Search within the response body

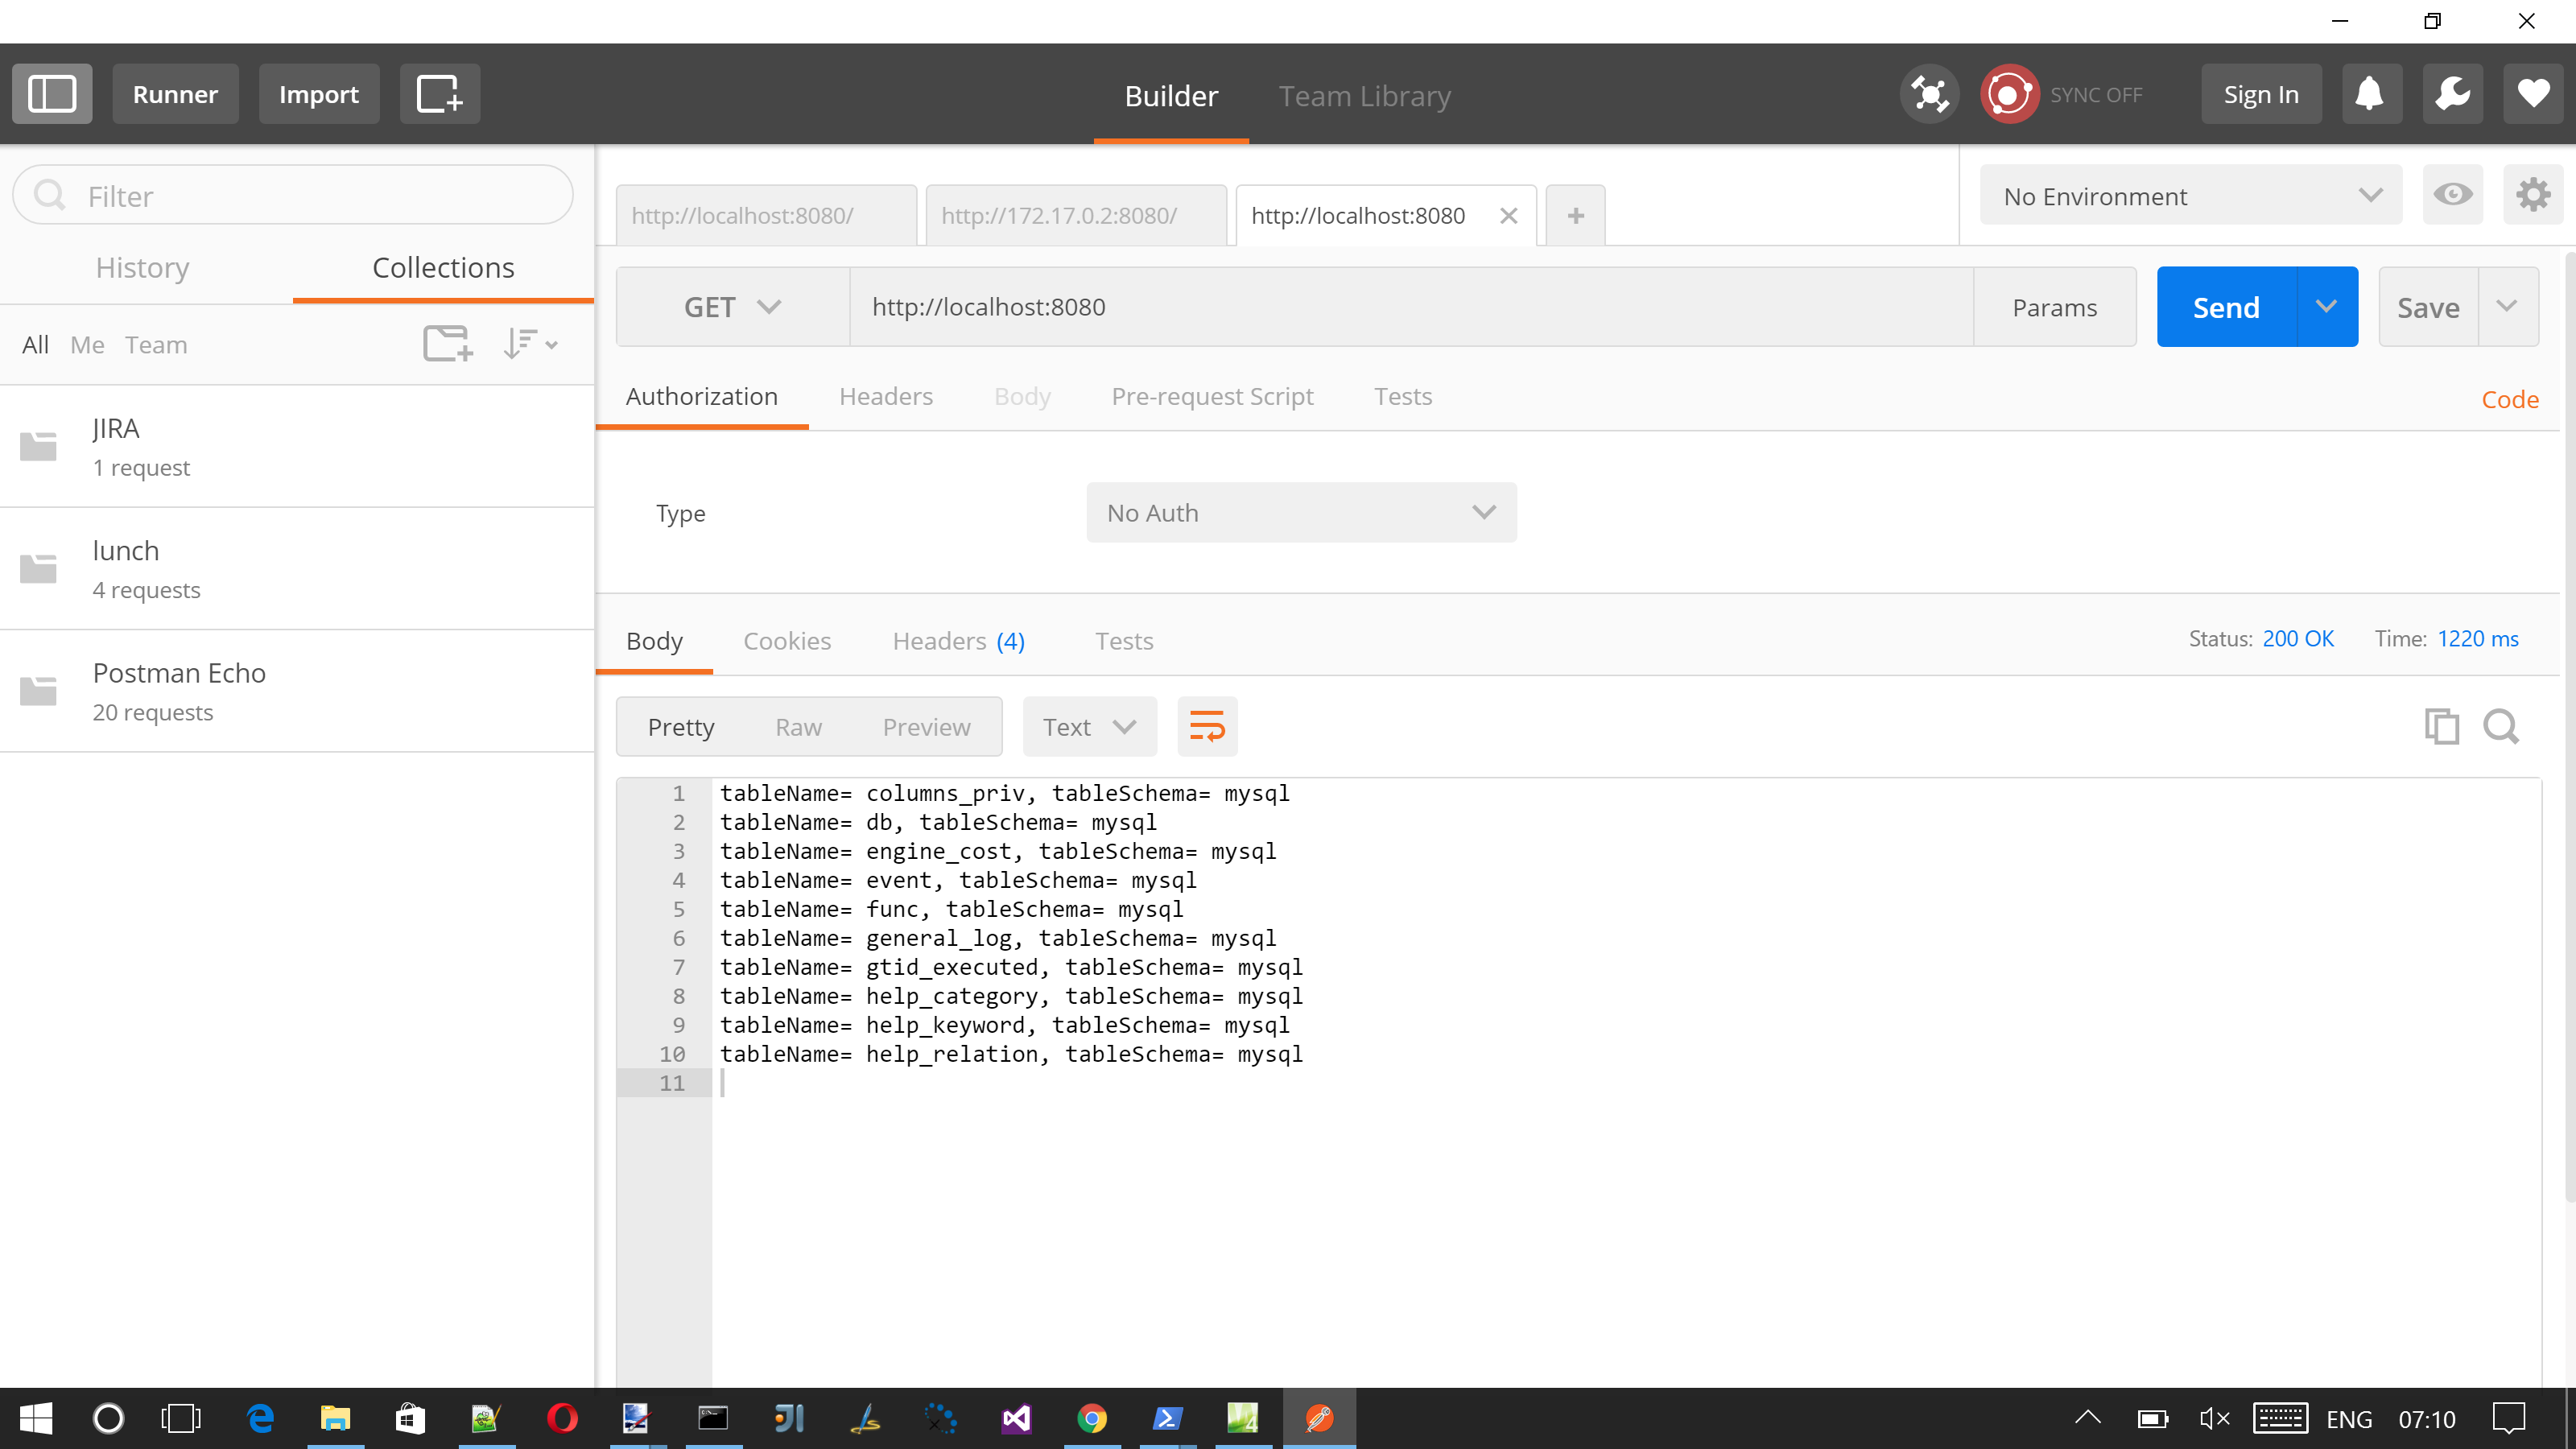tap(2501, 727)
